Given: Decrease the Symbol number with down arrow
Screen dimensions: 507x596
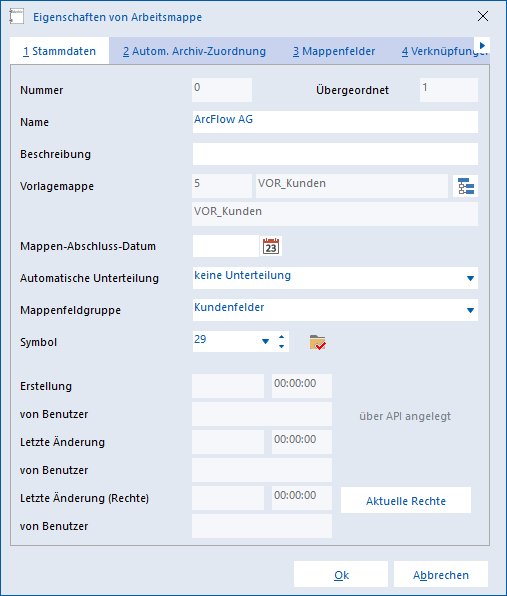Looking at the screenshot, I should [281, 346].
